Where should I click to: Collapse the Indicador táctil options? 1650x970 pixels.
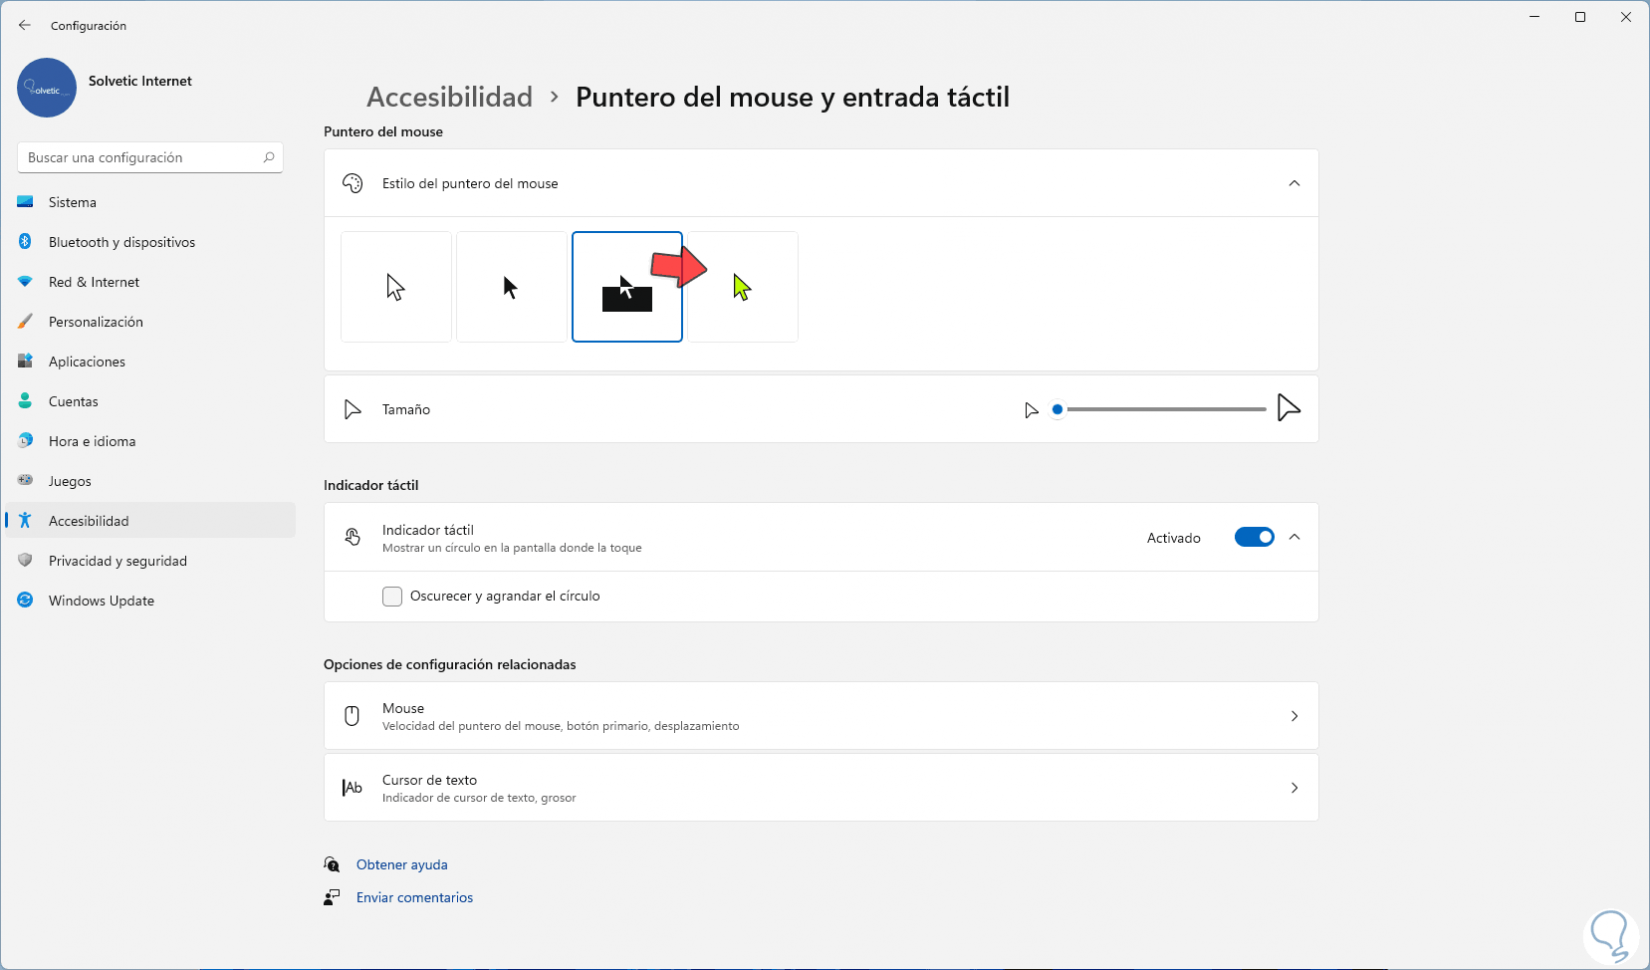pyautogui.click(x=1294, y=537)
